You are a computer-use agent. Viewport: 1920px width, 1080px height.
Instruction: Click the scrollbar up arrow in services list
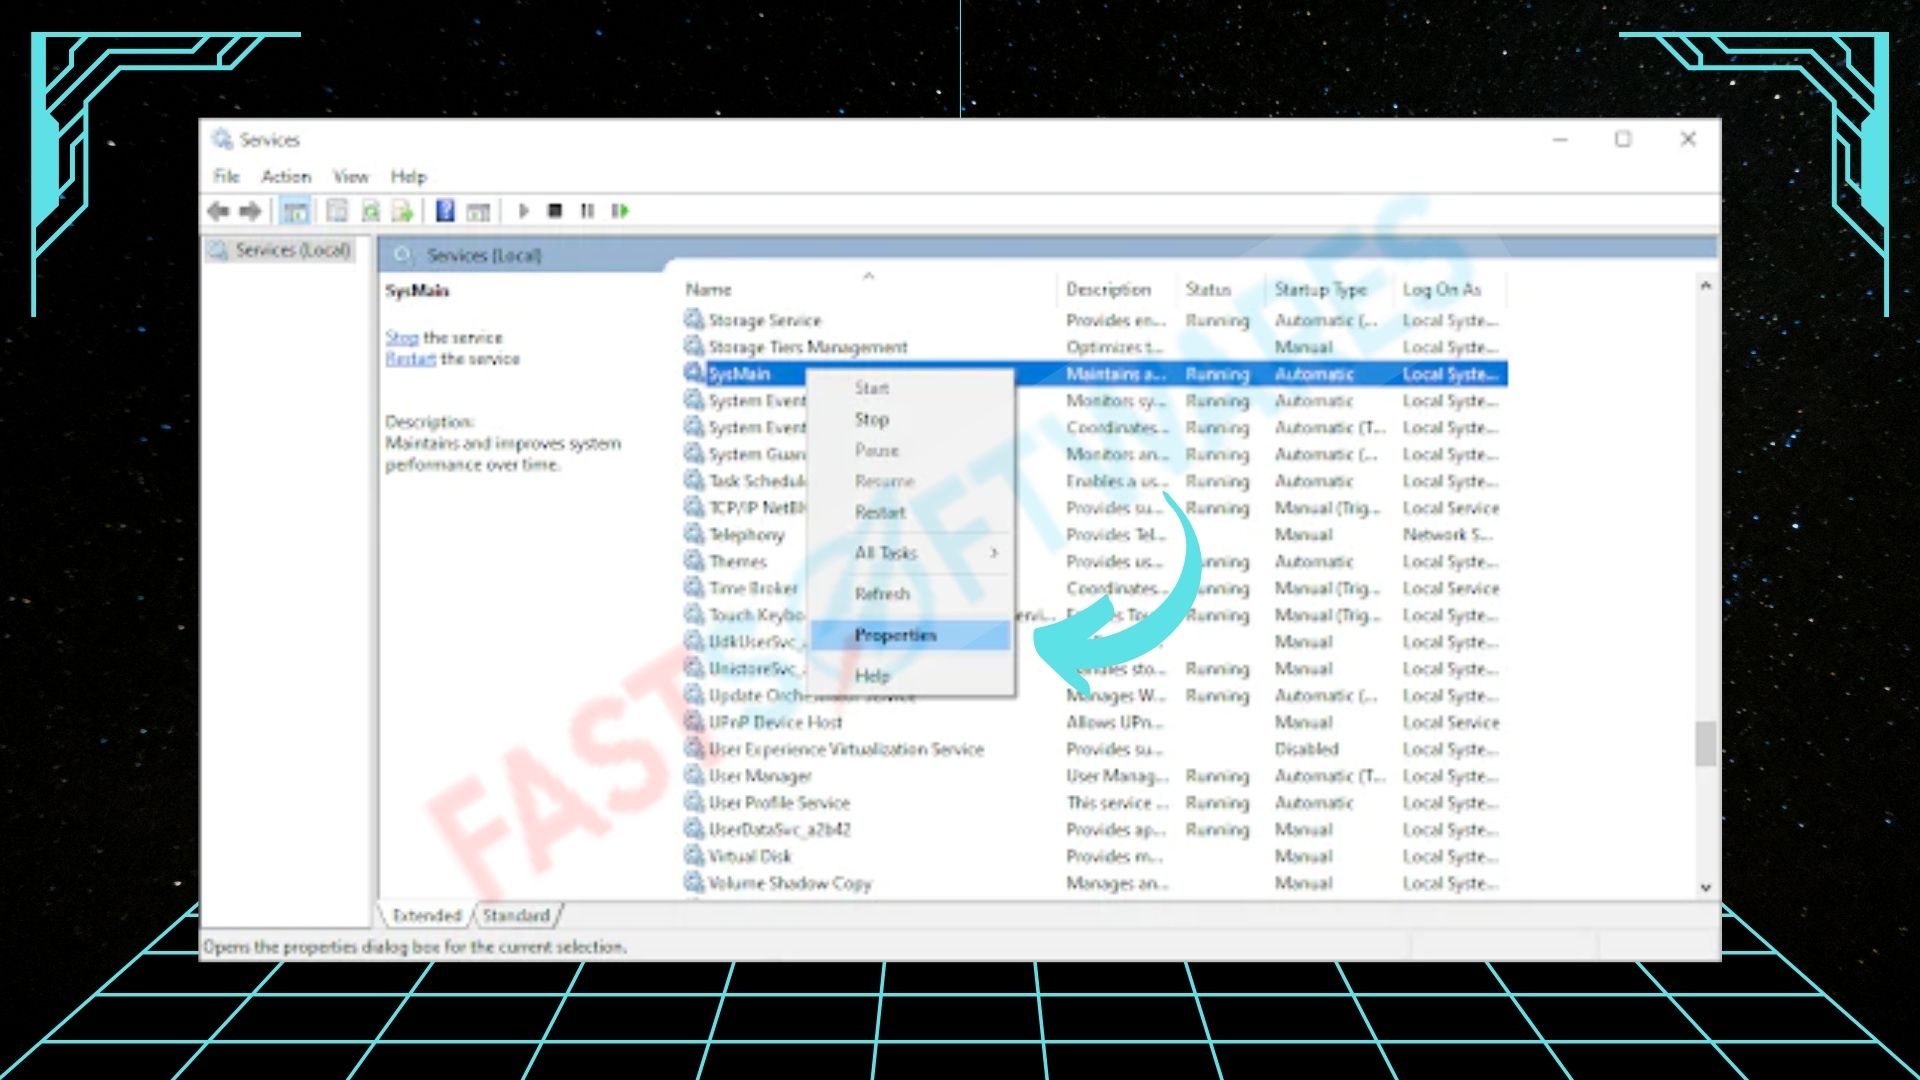tap(1706, 286)
